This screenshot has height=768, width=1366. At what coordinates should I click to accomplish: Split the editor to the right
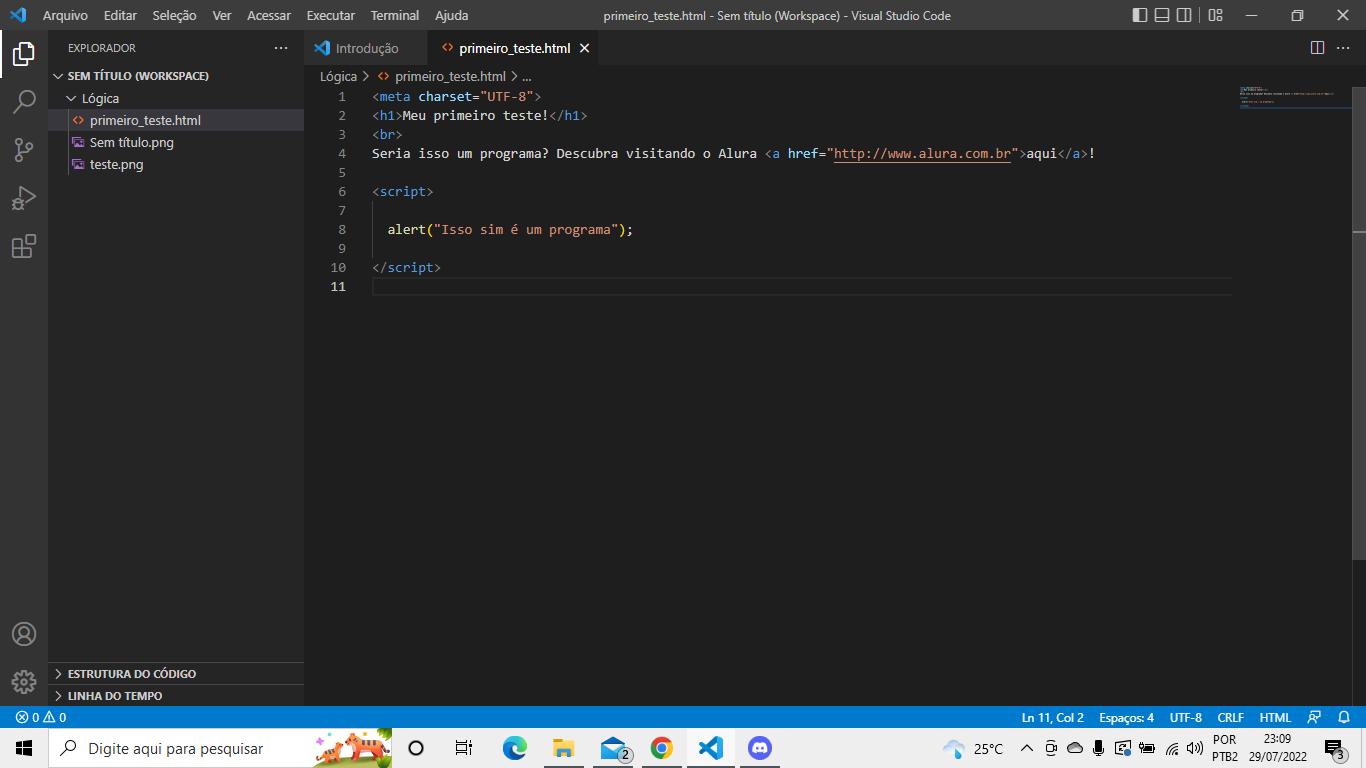pos(1317,48)
